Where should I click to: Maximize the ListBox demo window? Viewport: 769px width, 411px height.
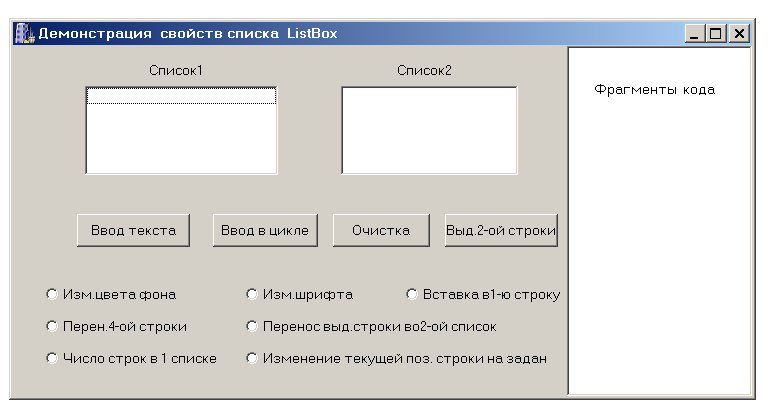[x=715, y=33]
